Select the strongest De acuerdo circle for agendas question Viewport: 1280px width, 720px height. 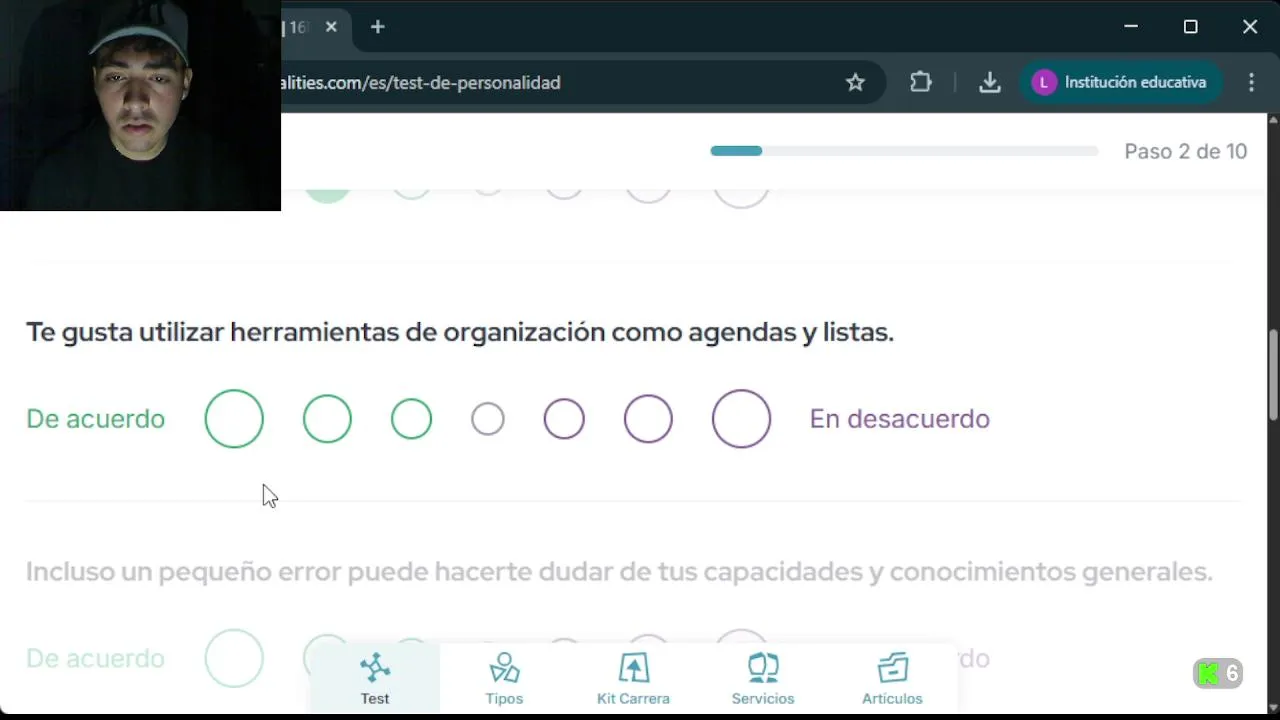pyautogui.click(x=234, y=419)
